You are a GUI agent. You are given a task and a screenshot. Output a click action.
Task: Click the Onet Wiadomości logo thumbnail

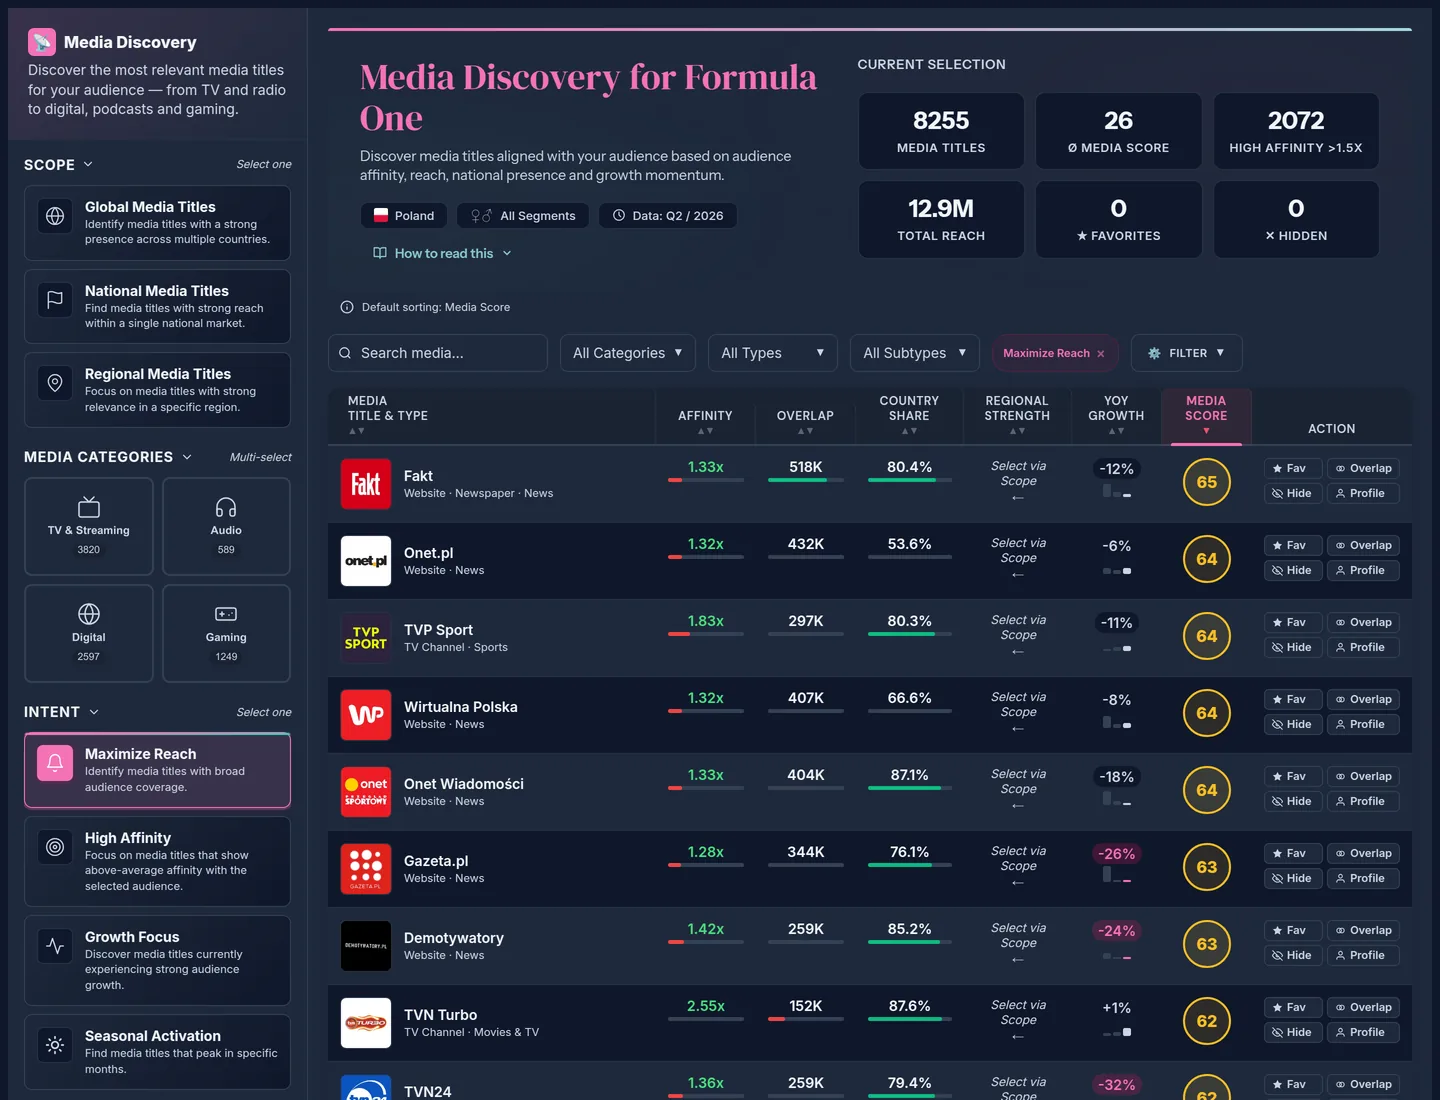pos(366,792)
